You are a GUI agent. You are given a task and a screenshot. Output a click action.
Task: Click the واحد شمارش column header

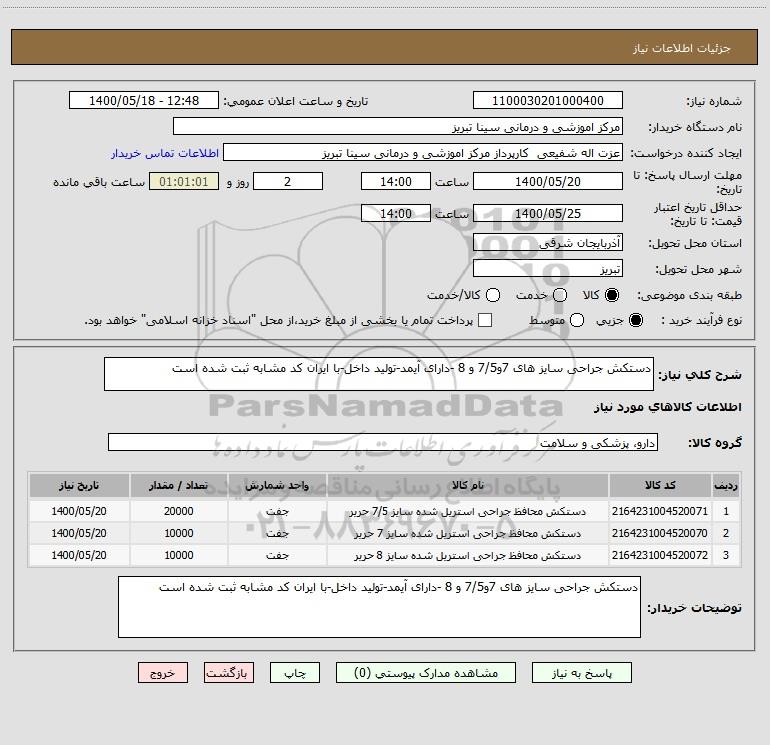tap(277, 486)
